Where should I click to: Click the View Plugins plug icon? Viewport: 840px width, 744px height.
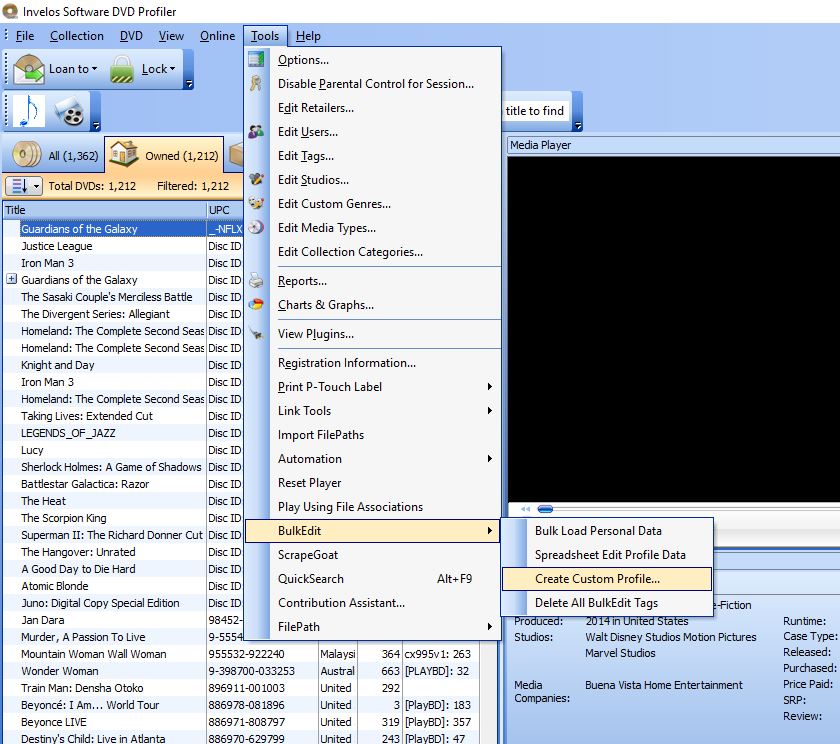(256, 334)
